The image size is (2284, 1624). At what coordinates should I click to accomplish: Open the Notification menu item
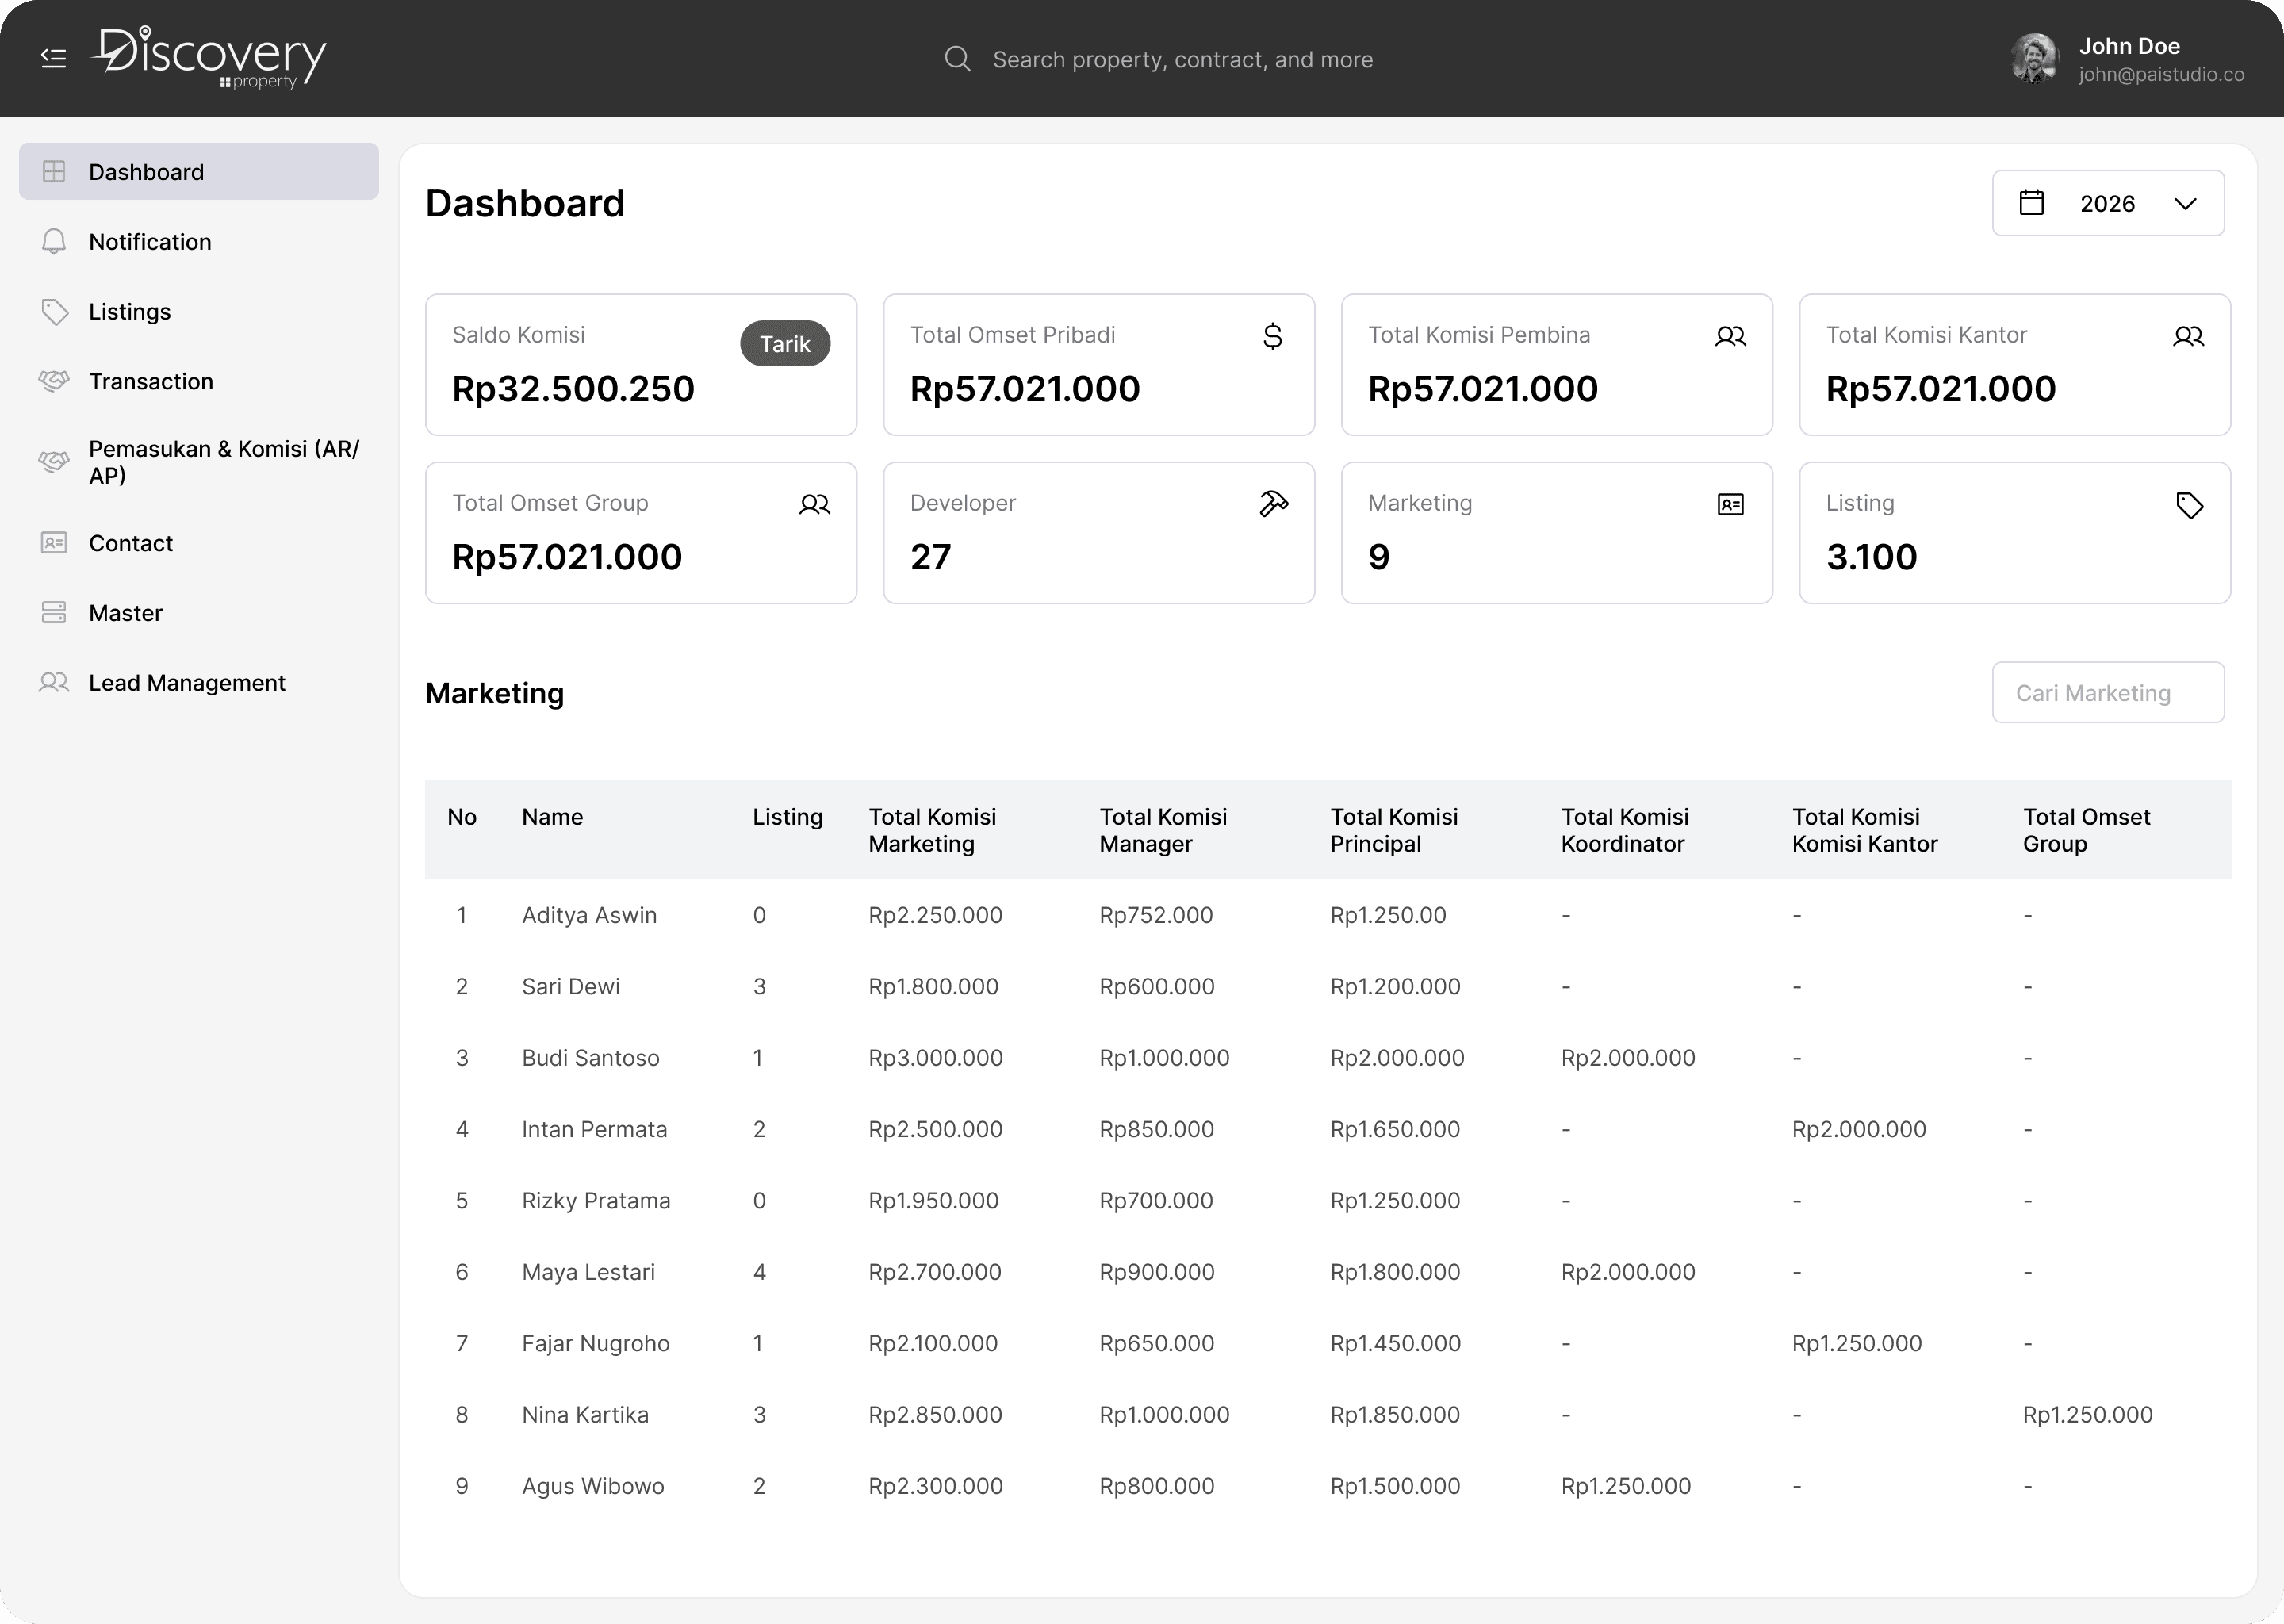199,241
